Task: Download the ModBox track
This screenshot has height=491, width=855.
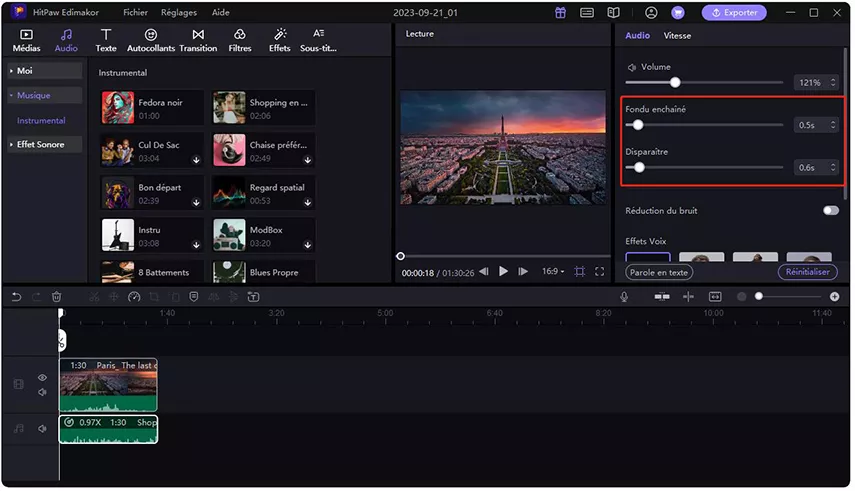Action: tap(308, 245)
